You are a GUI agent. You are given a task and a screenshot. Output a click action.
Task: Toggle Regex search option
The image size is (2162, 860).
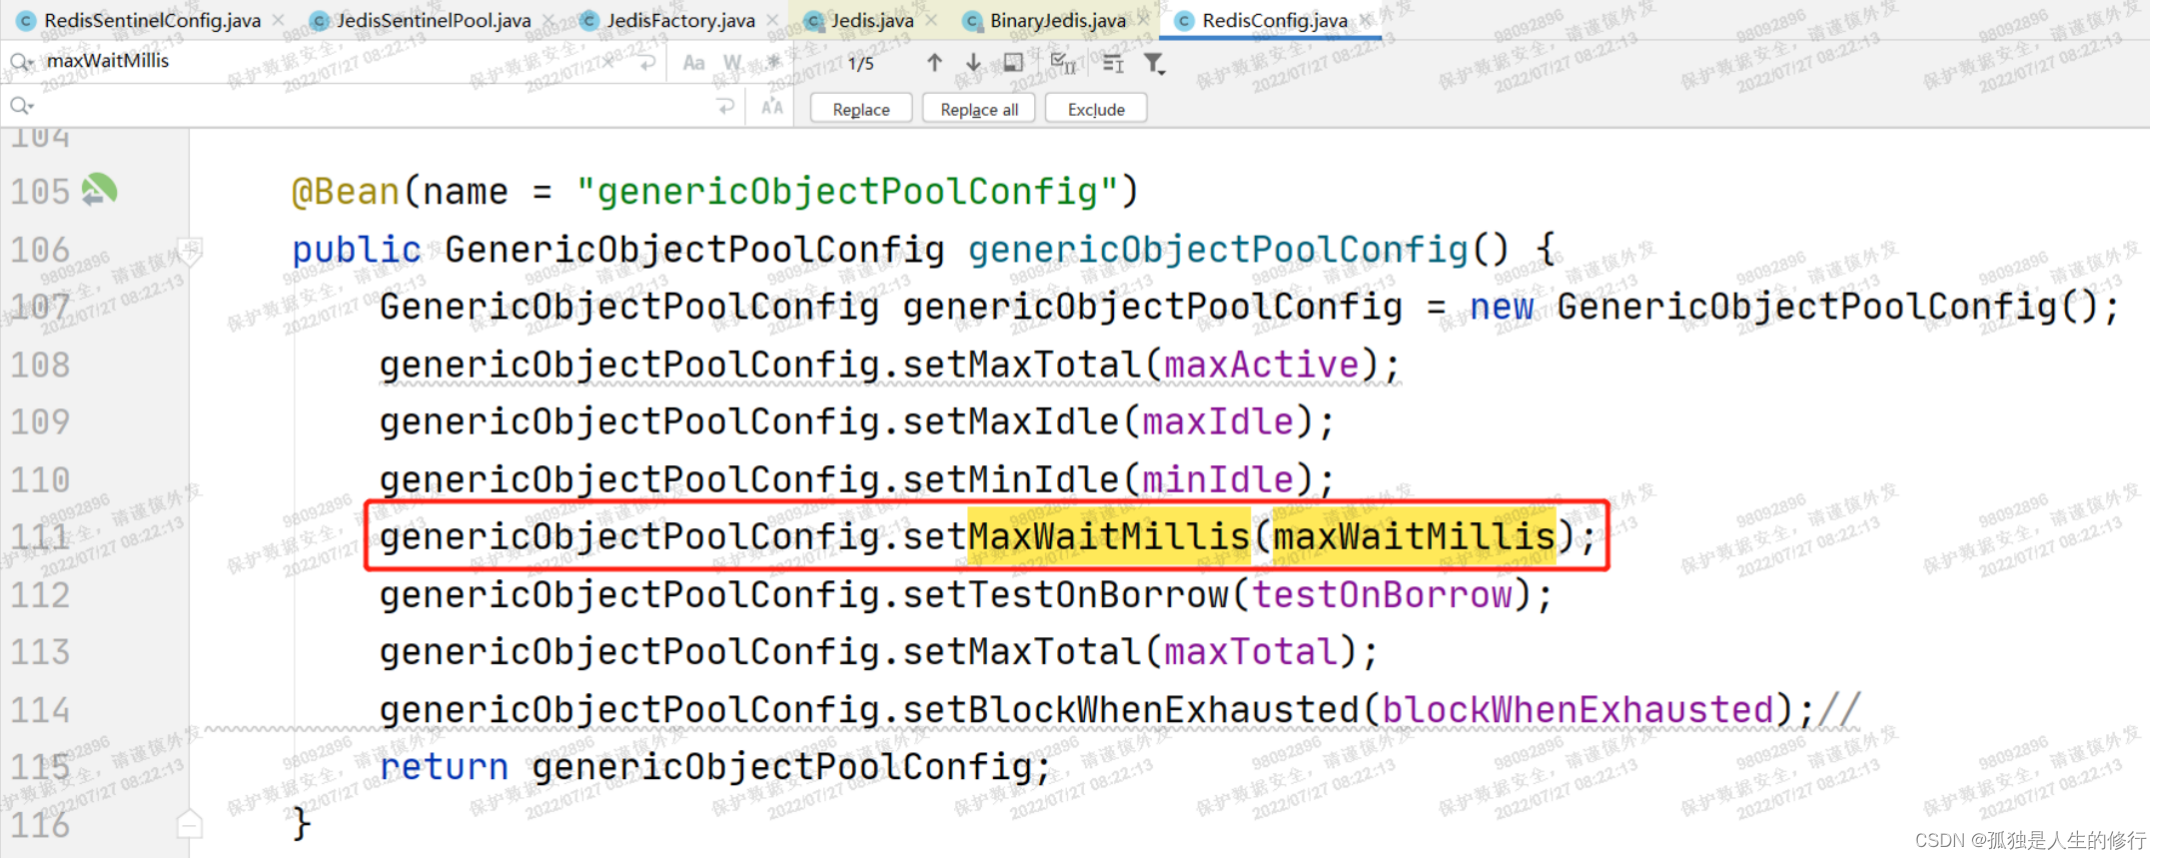[772, 62]
